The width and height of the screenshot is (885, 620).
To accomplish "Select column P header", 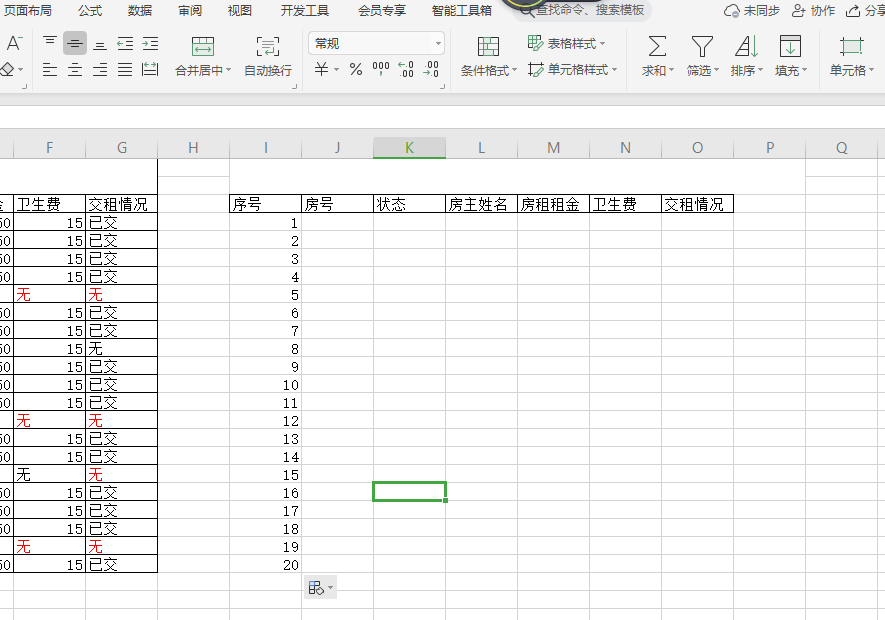I will (769, 147).
